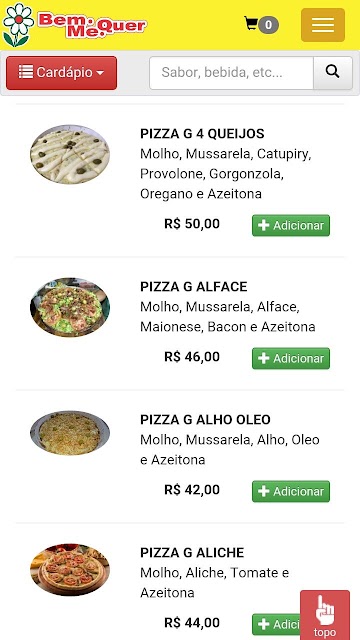This screenshot has width=360, height=640.
Task: Click the Bem-Me-Quer flower logo
Action: pos(74,25)
